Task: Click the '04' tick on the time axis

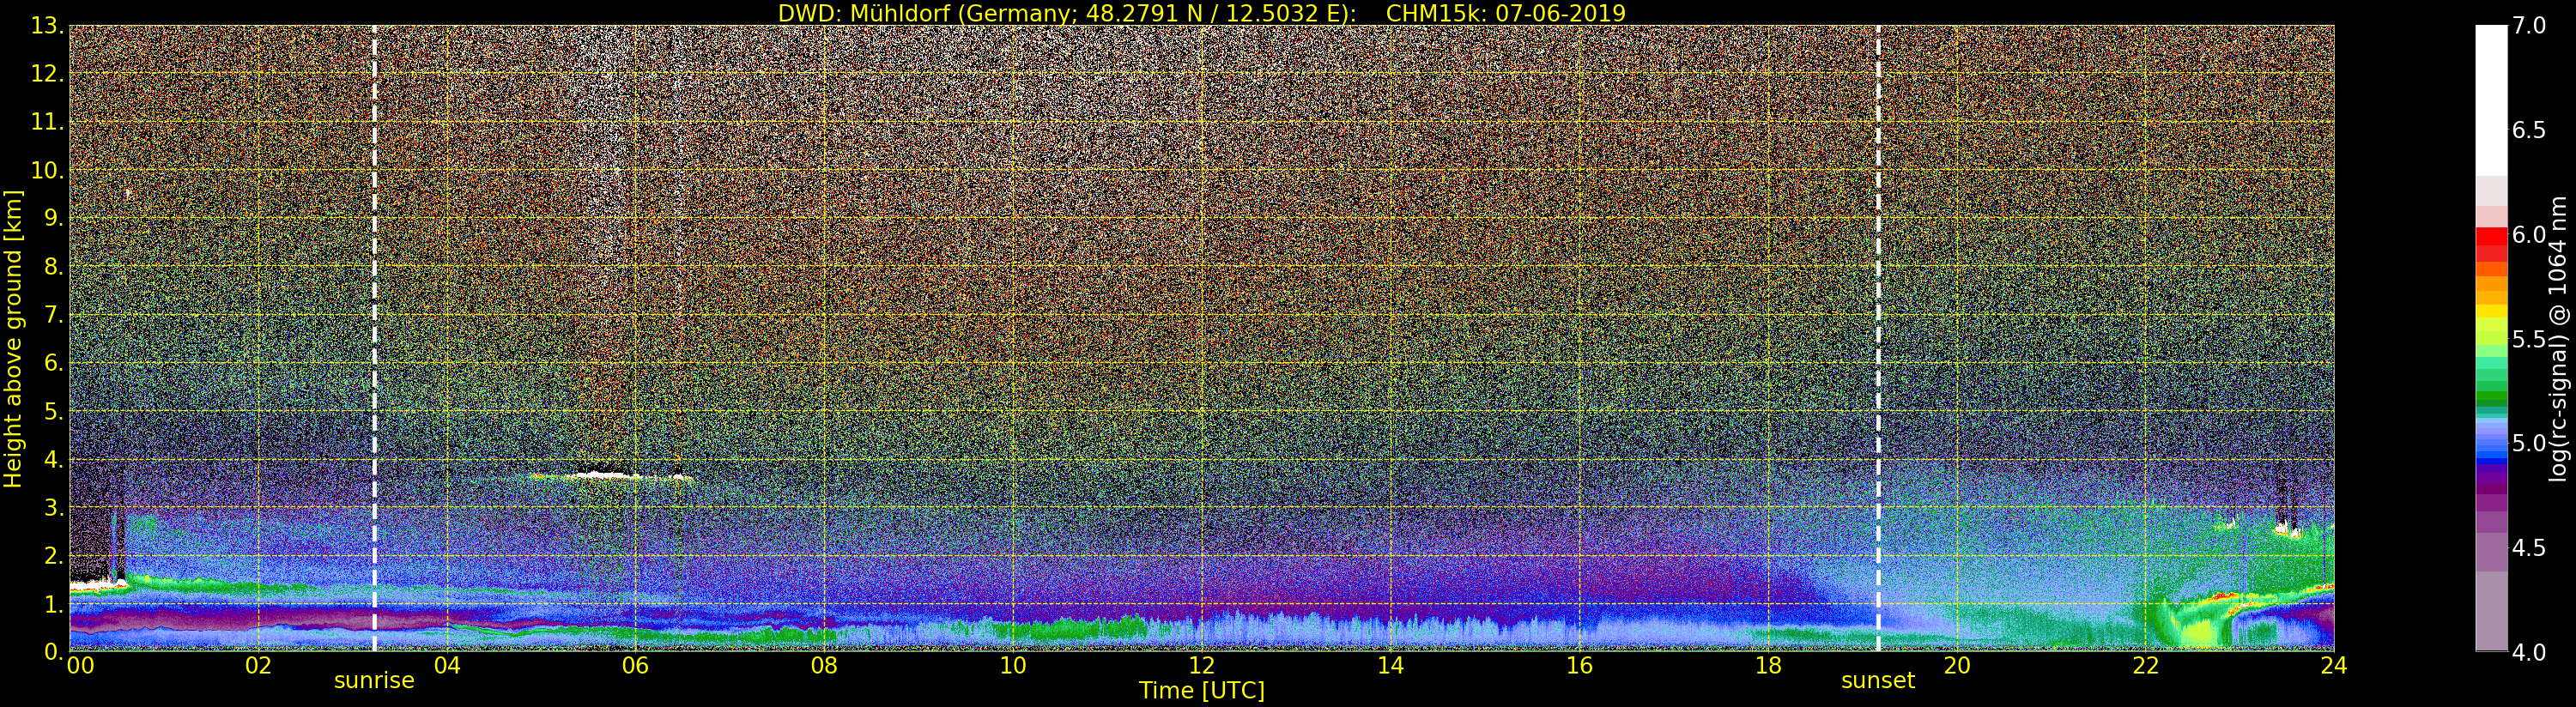Action: [447, 666]
